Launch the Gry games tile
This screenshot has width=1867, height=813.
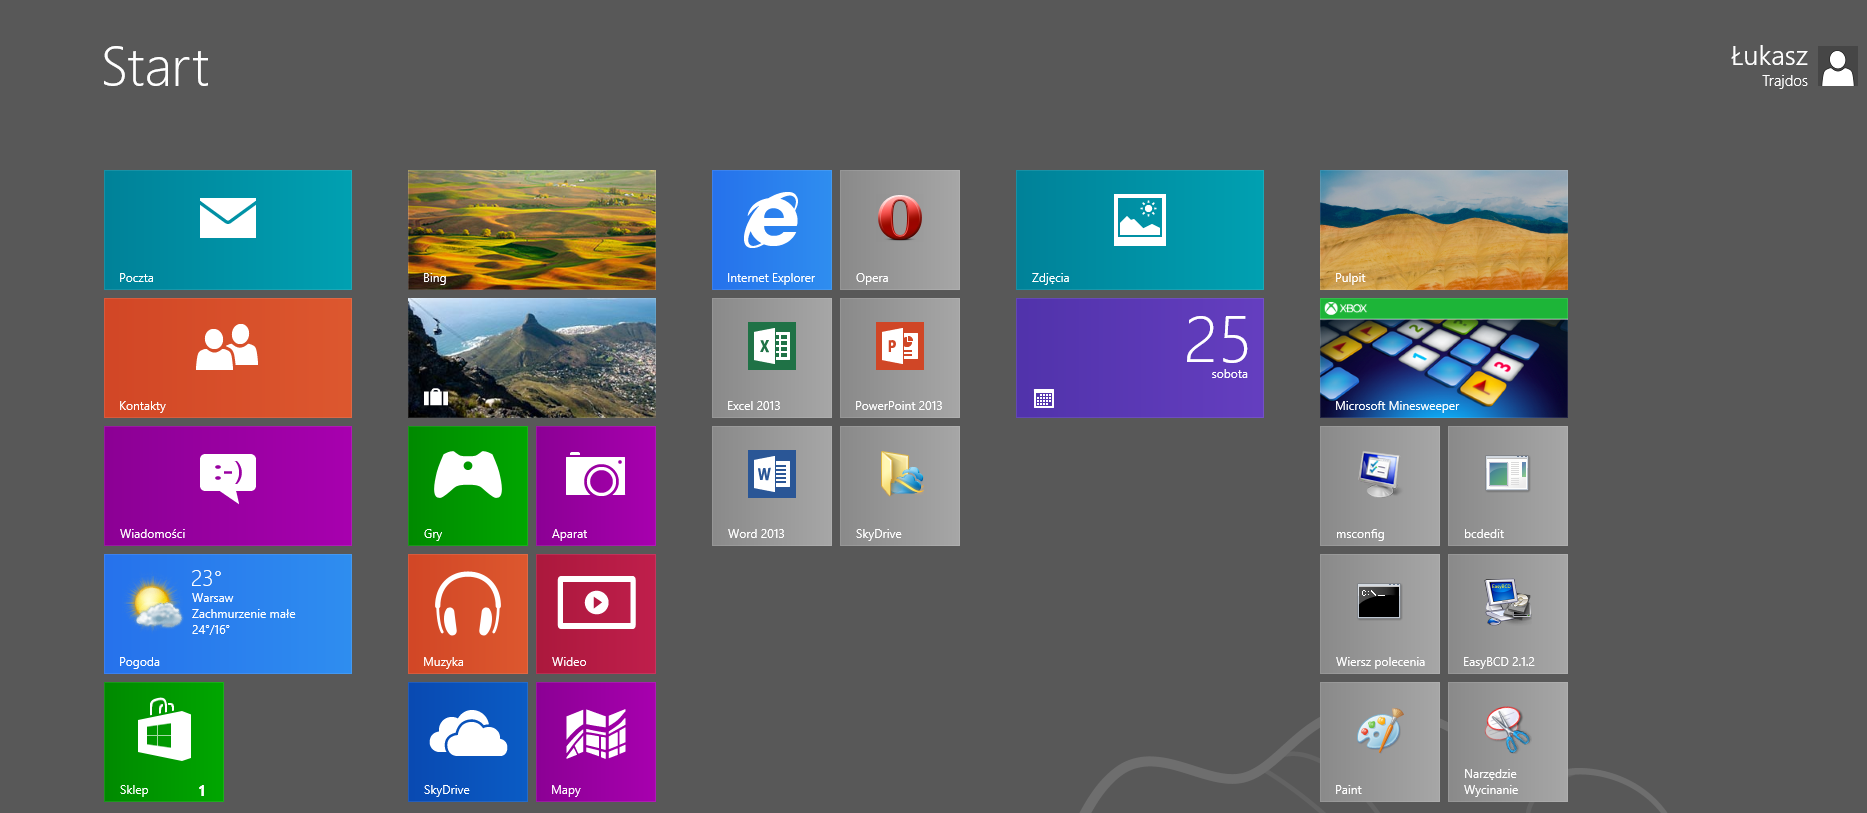[468, 486]
